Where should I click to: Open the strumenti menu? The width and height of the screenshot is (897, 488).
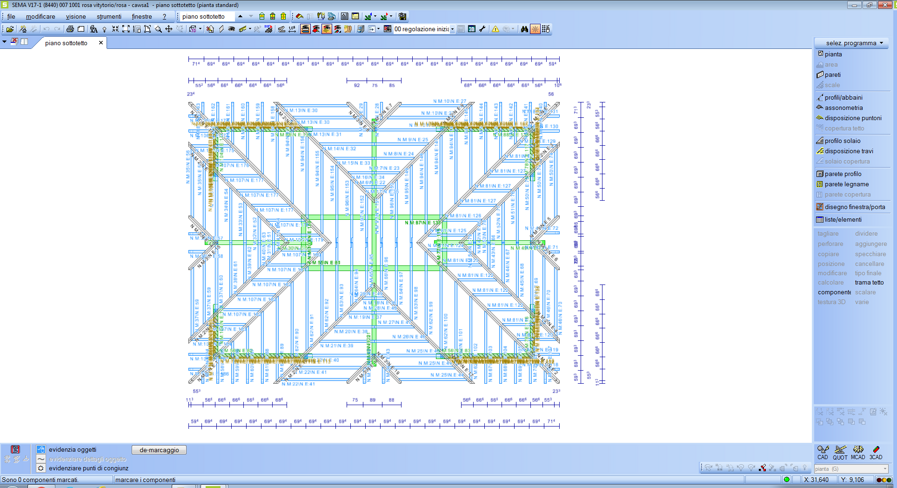pos(109,16)
